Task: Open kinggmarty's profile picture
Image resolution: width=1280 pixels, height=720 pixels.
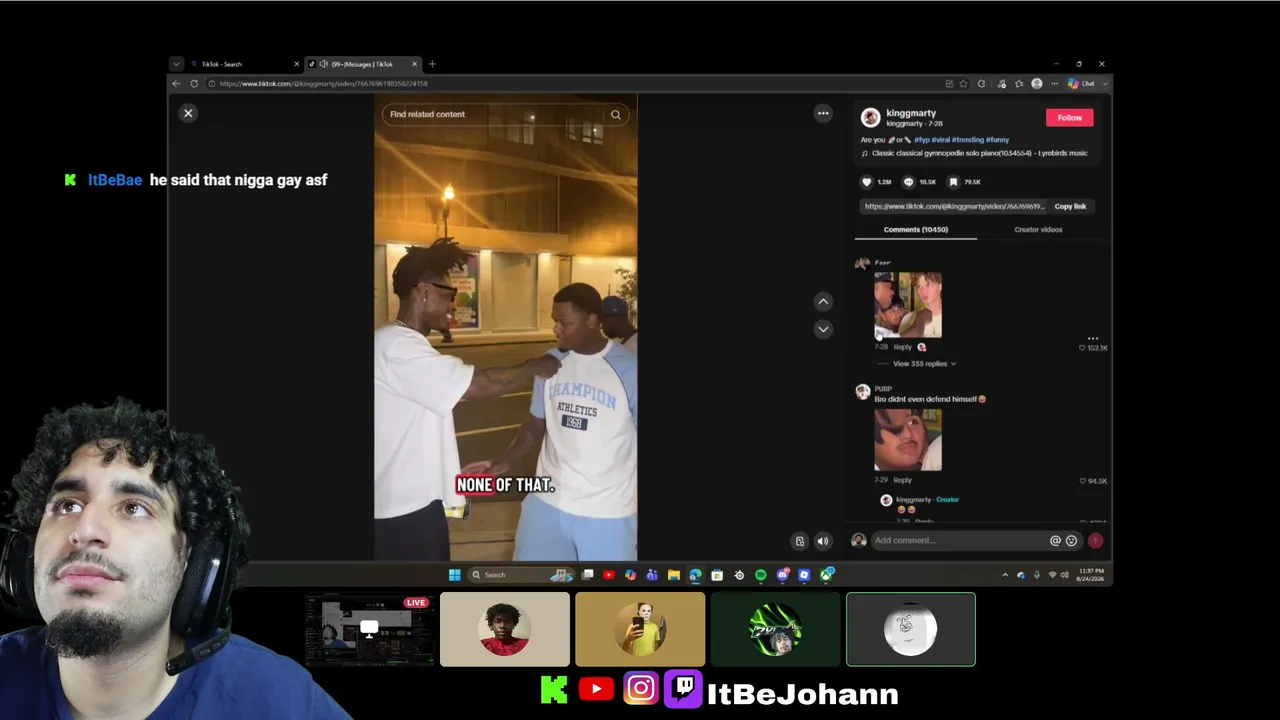Action: point(870,117)
